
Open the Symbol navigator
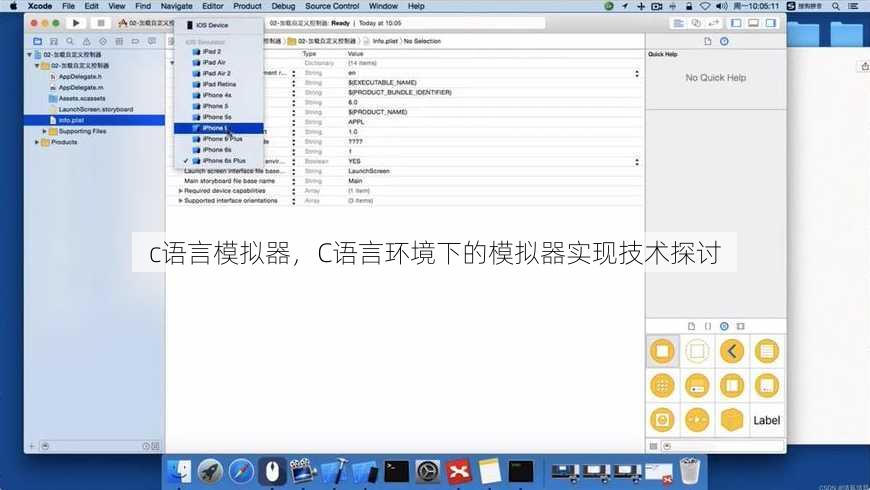click(x=54, y=42)
